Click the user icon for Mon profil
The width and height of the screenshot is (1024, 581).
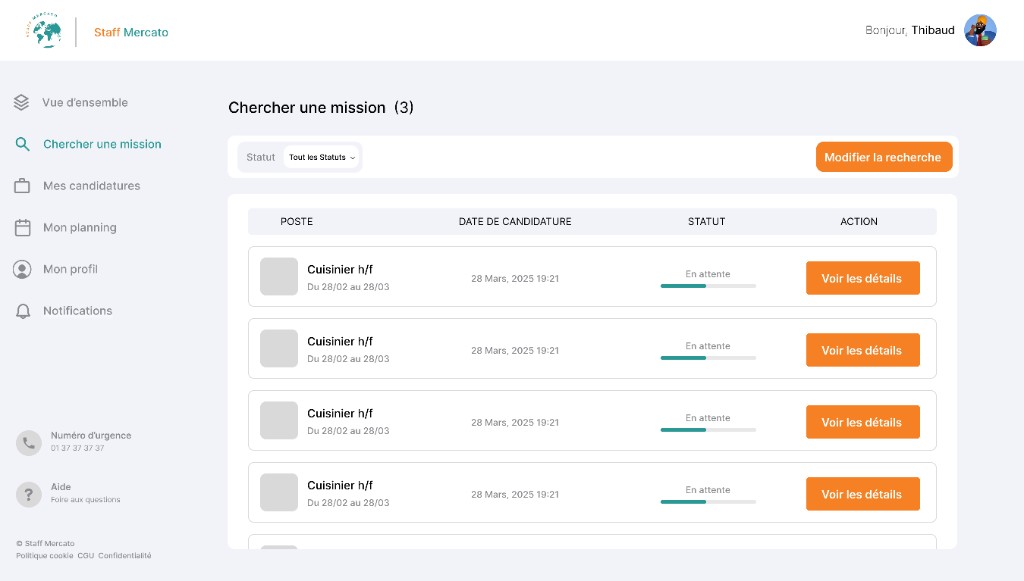pyautogui.click(x=22, y=270)
